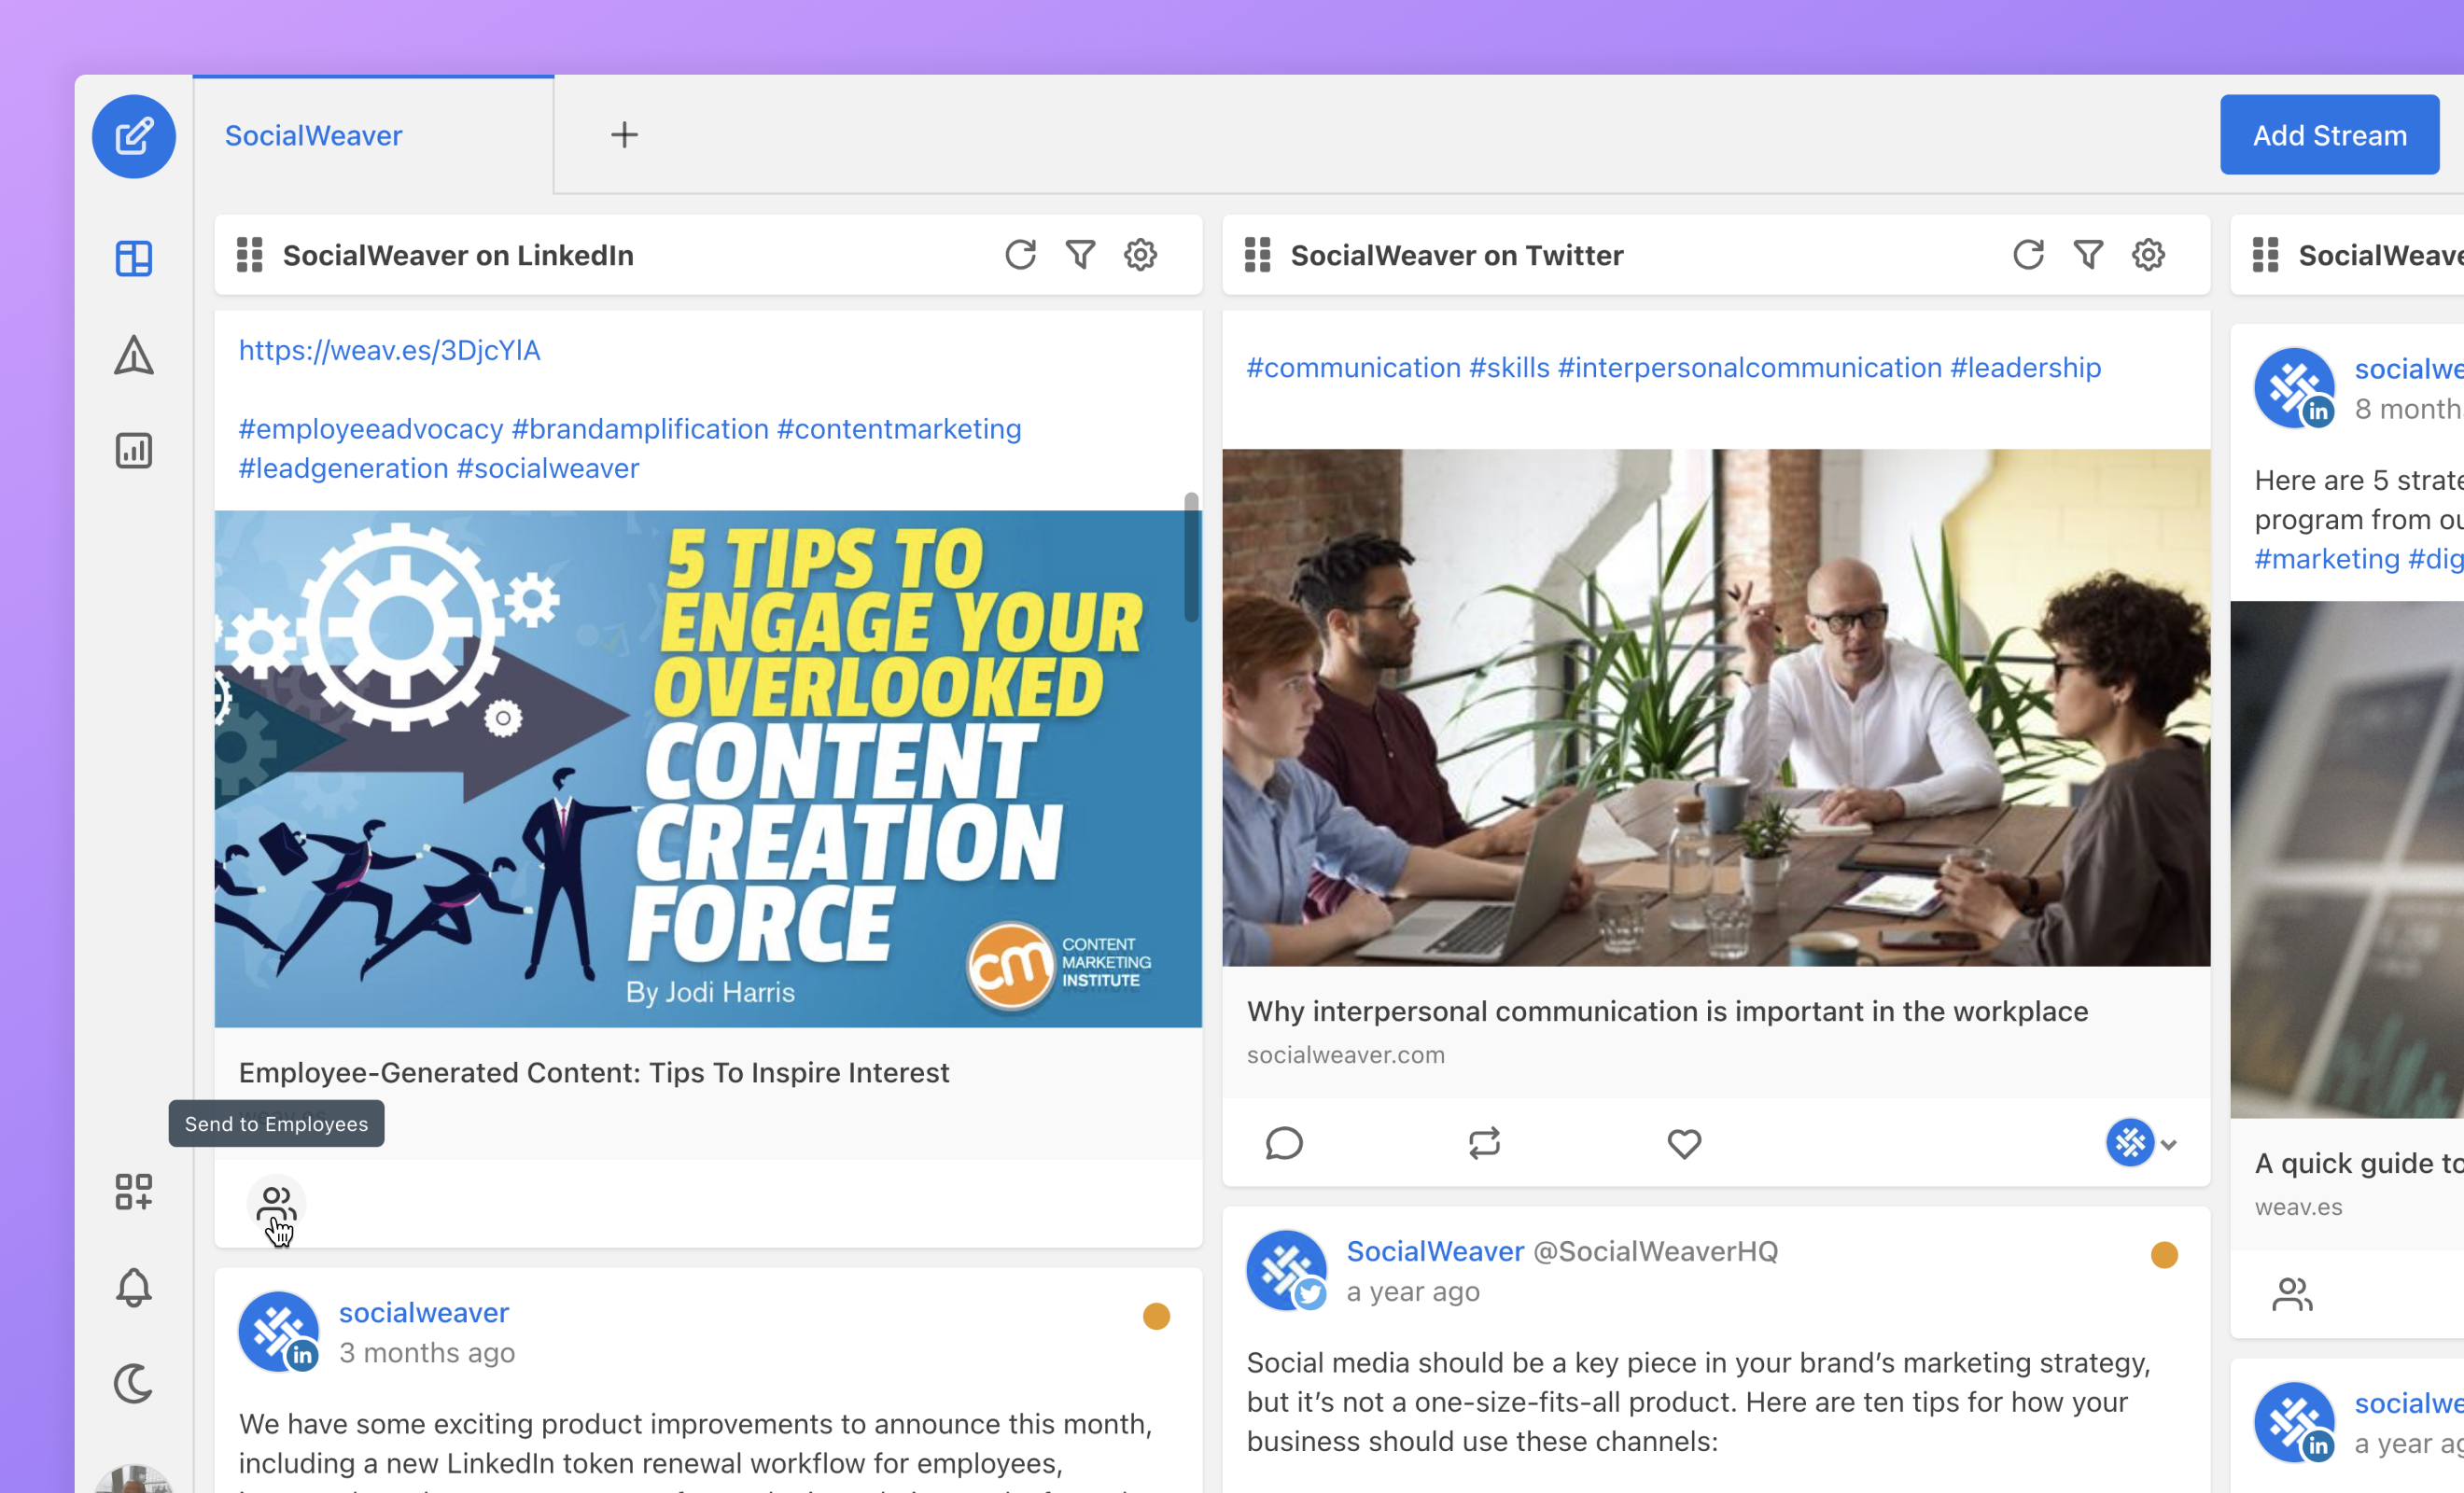Click the #interpersonalcommunication hashtag
Screen dimensions: 2464x1493
point(1750,368)
